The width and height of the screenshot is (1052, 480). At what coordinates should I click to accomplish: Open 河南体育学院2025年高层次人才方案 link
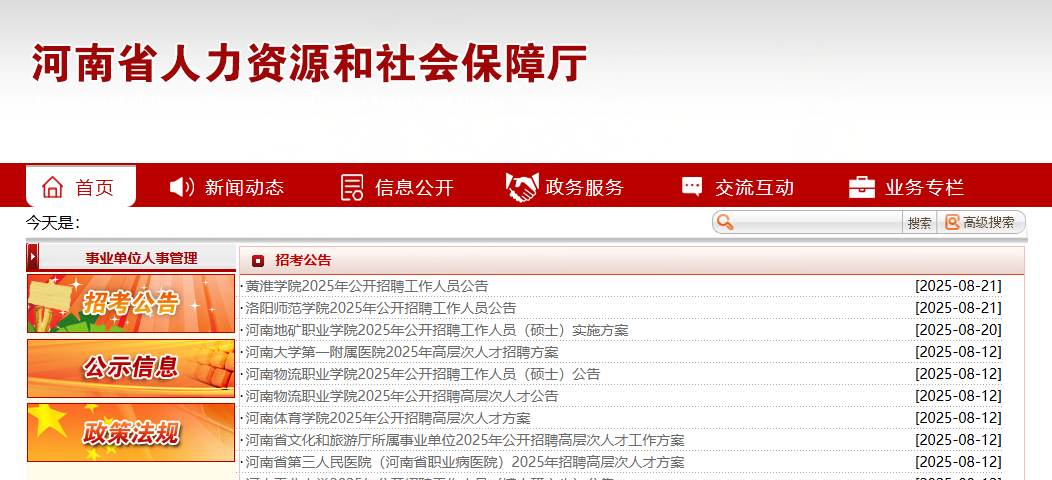[388, 418]
